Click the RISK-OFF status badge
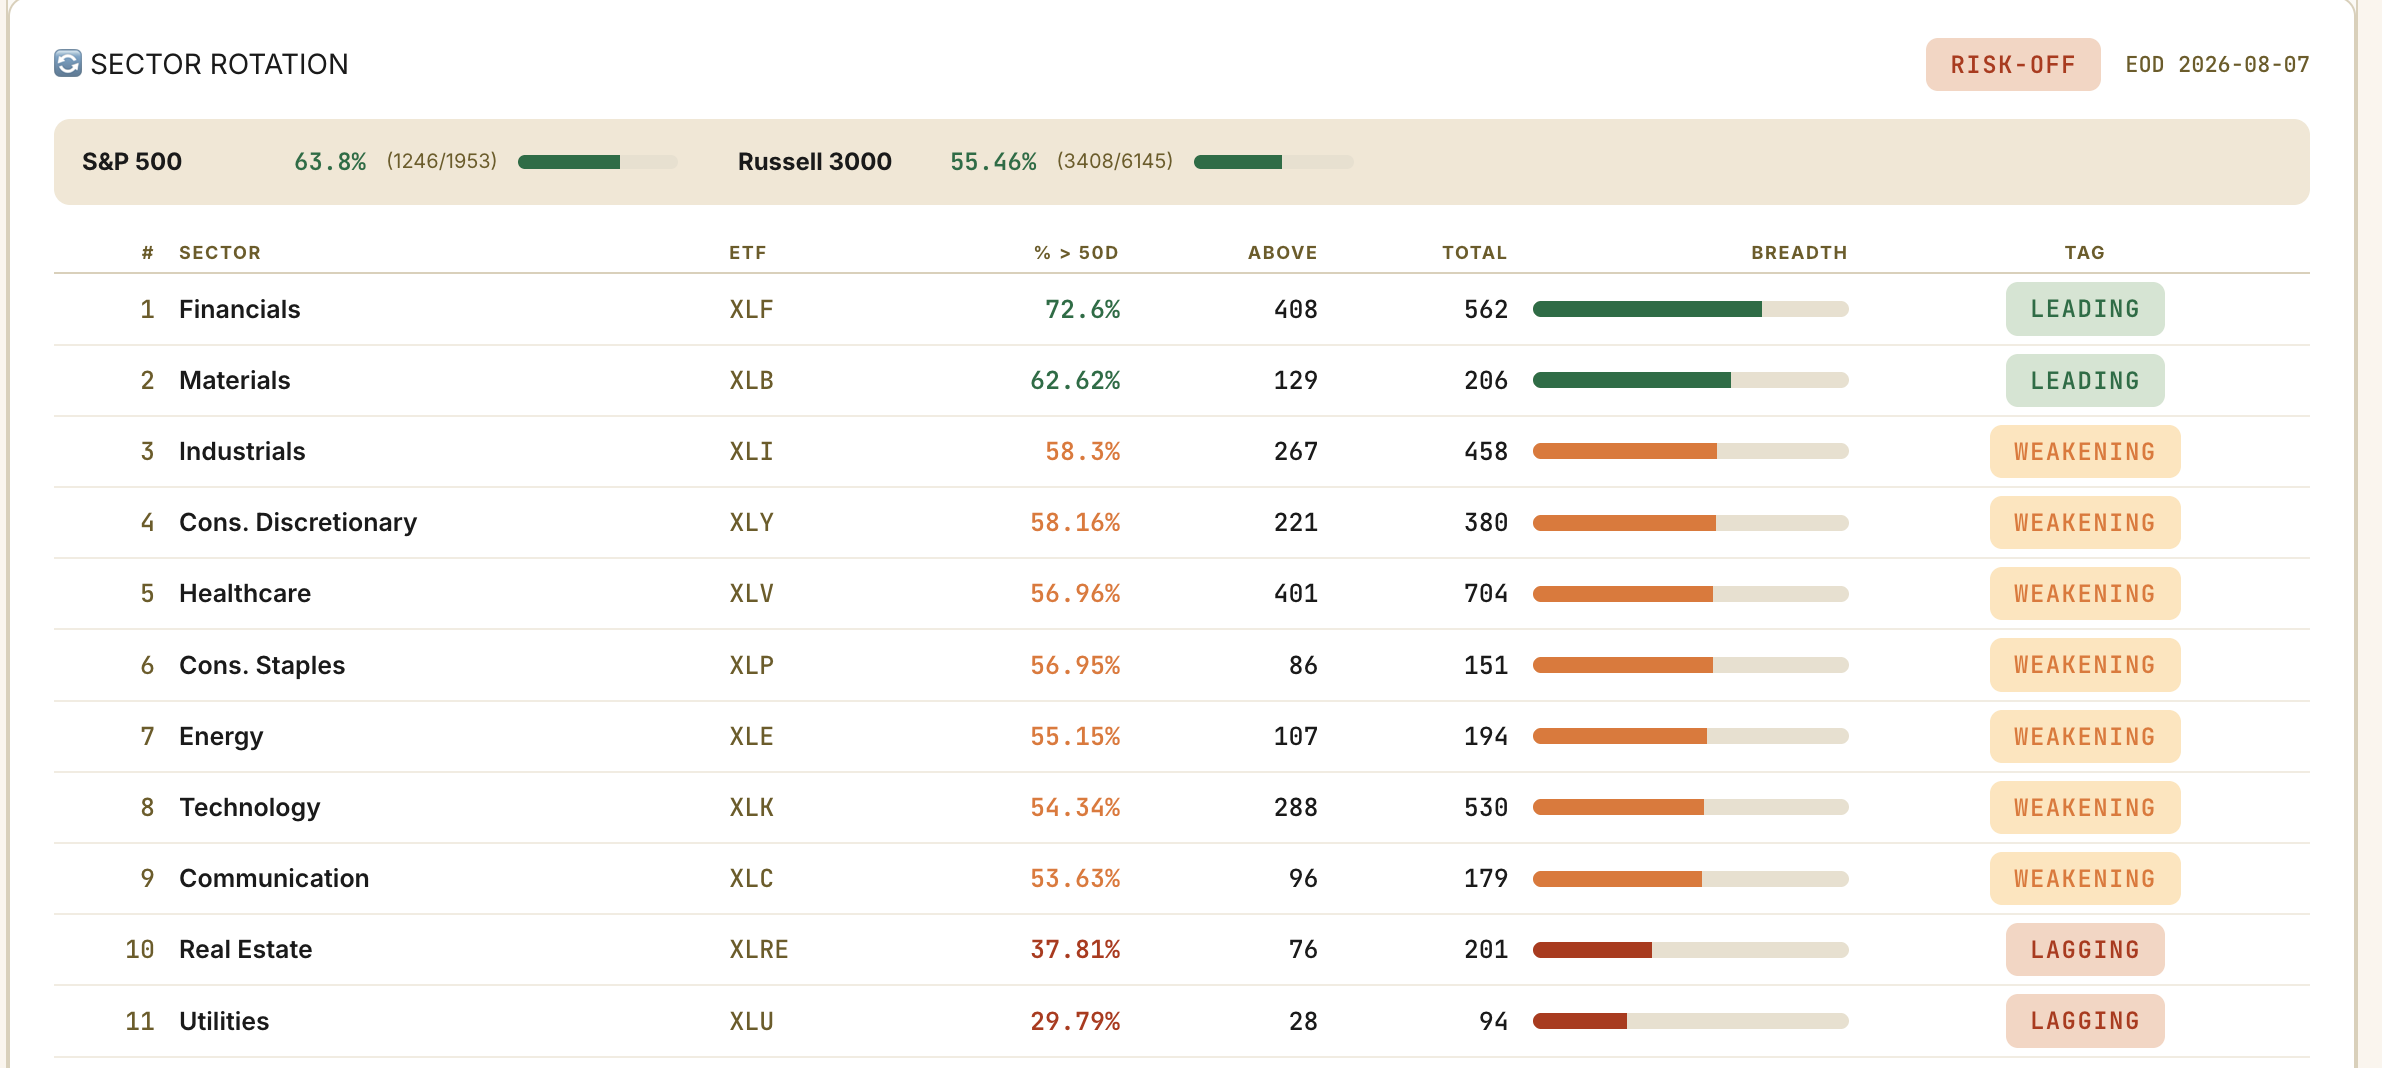This screenshot has height=1068, width=2382. [x=2013, y=65]
